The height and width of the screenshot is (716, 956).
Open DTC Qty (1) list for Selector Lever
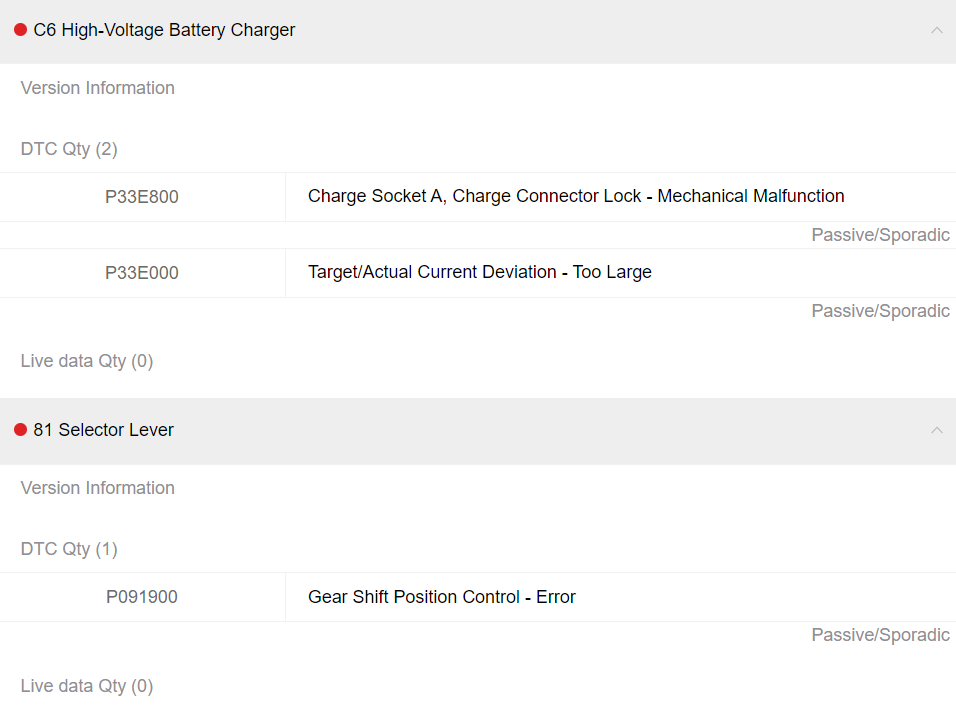pyautogui.click(x=69, y=548)
